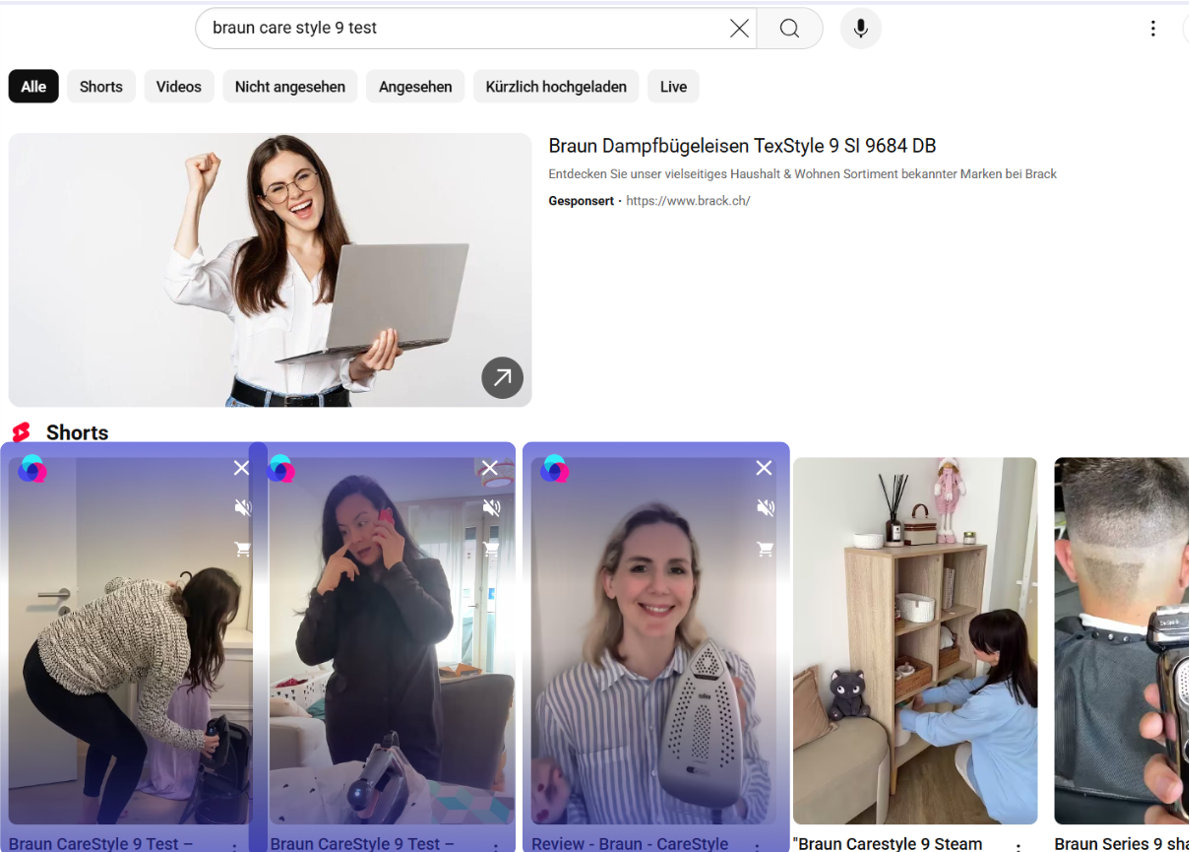Open options menu for Review - Braun - CareStyle short
The height and width of the screenshot is (852, 1190).
tap(757, 846)
